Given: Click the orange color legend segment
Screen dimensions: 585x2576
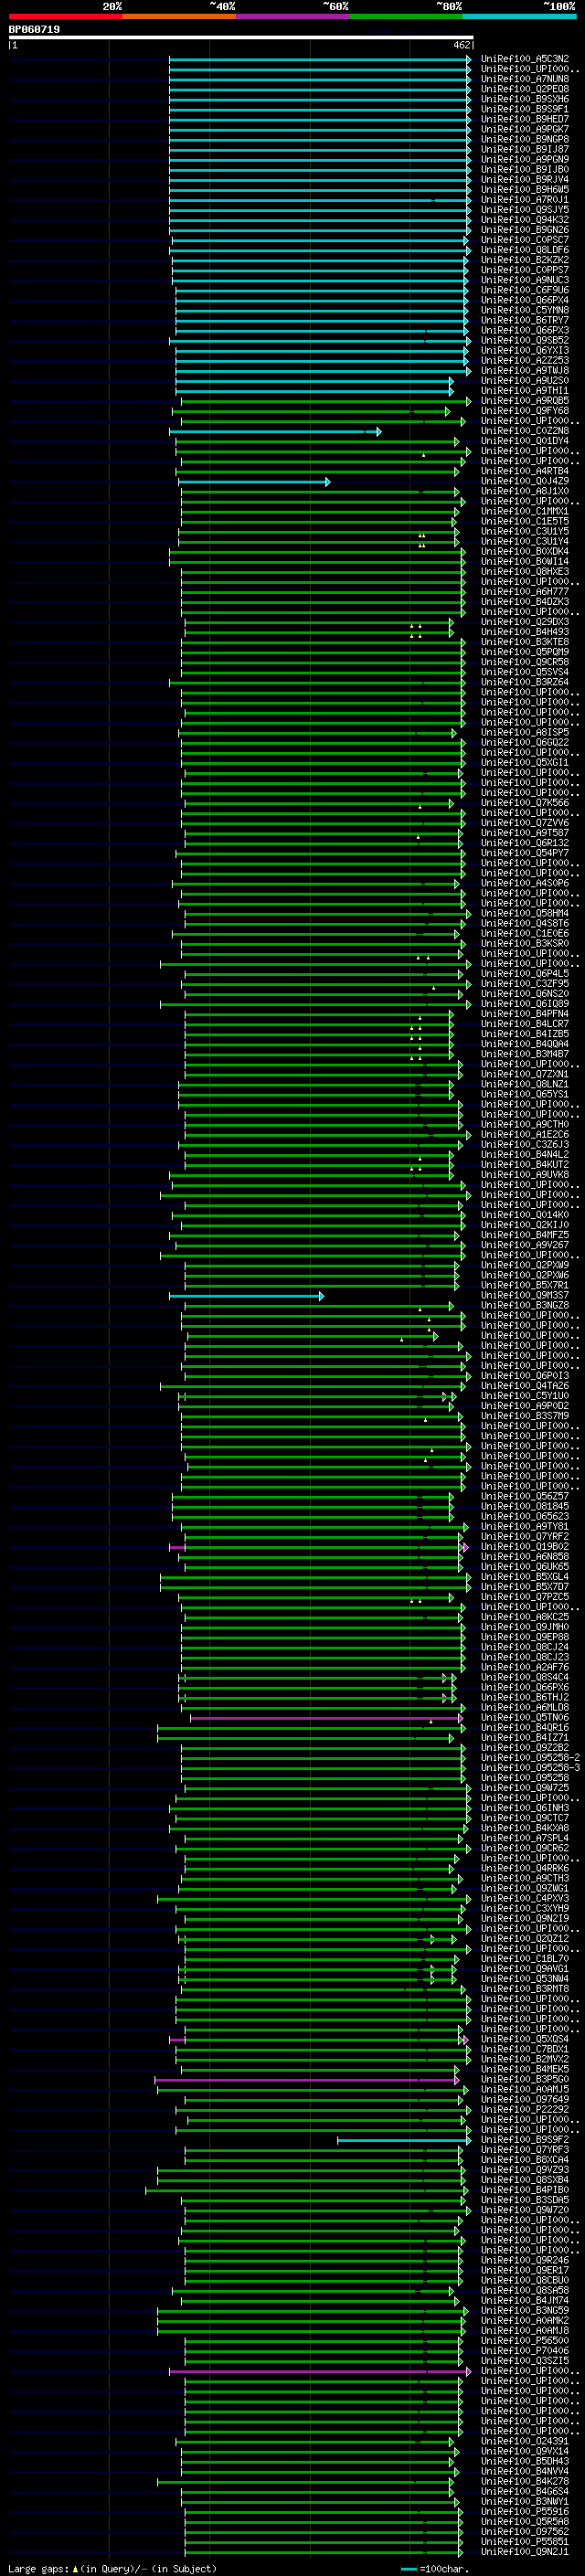Looking at the screenshot, I should pos(179,16).
